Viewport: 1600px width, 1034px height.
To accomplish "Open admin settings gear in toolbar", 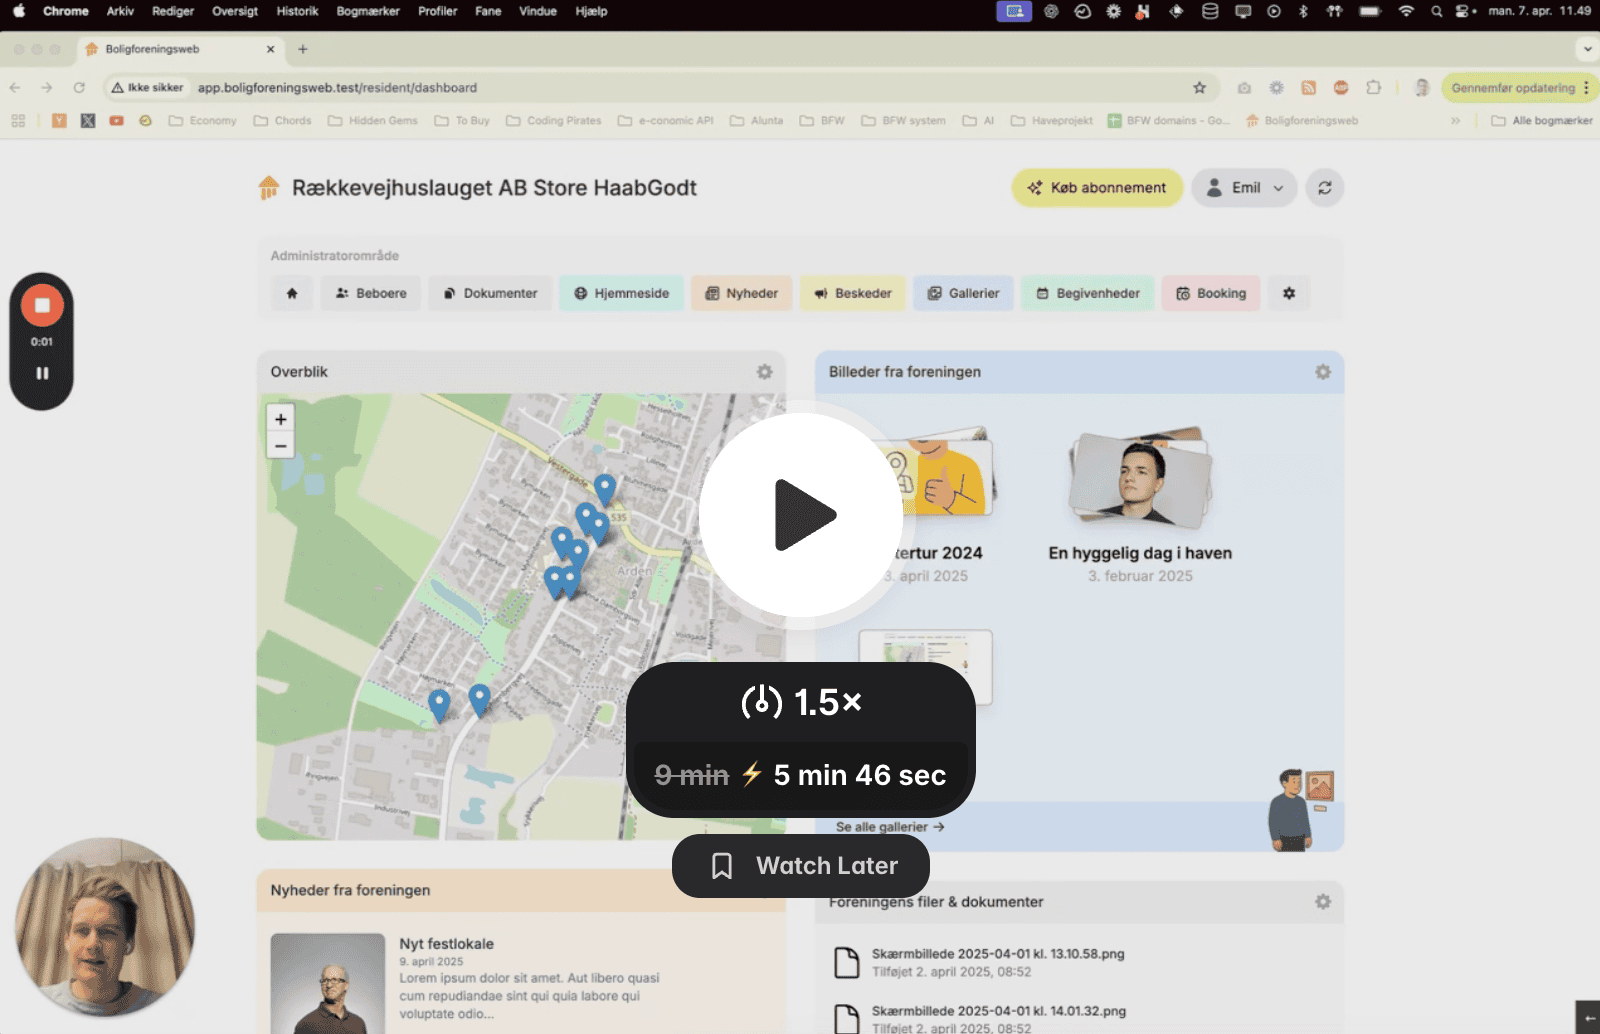I will [1289, 294].
